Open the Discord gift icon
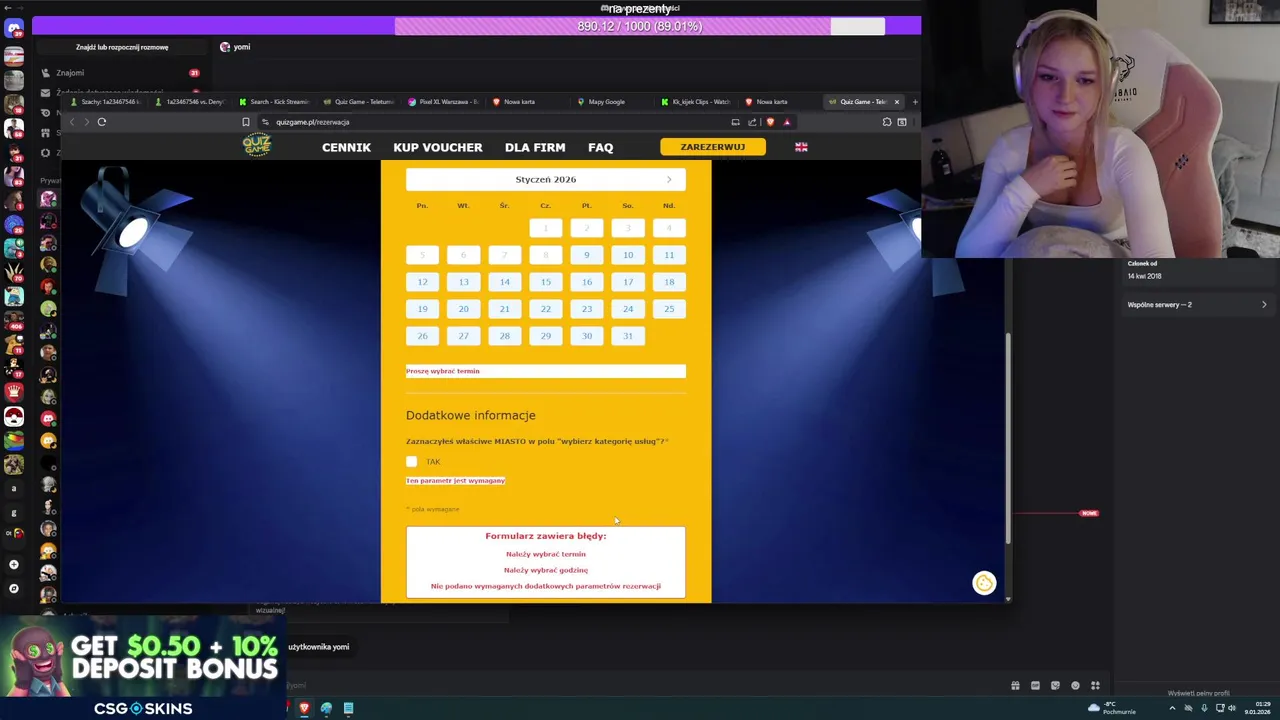The width and height of the screenshot is (1280, 720). [x=1015, y=685]
